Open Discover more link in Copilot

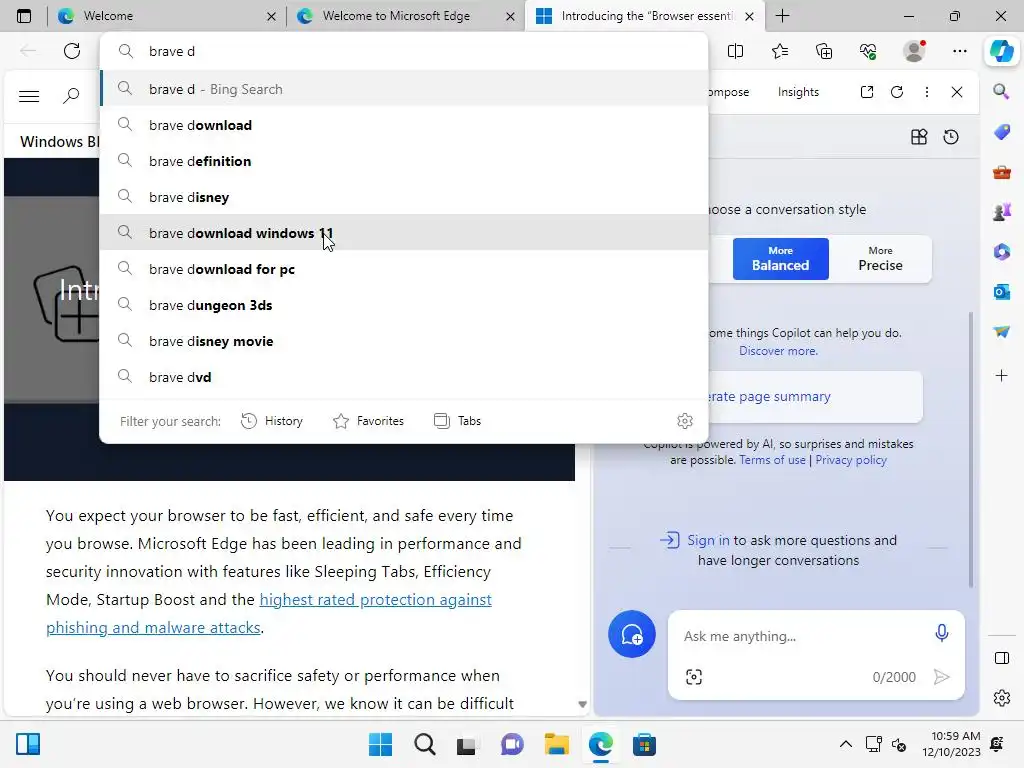coord(778,351)
